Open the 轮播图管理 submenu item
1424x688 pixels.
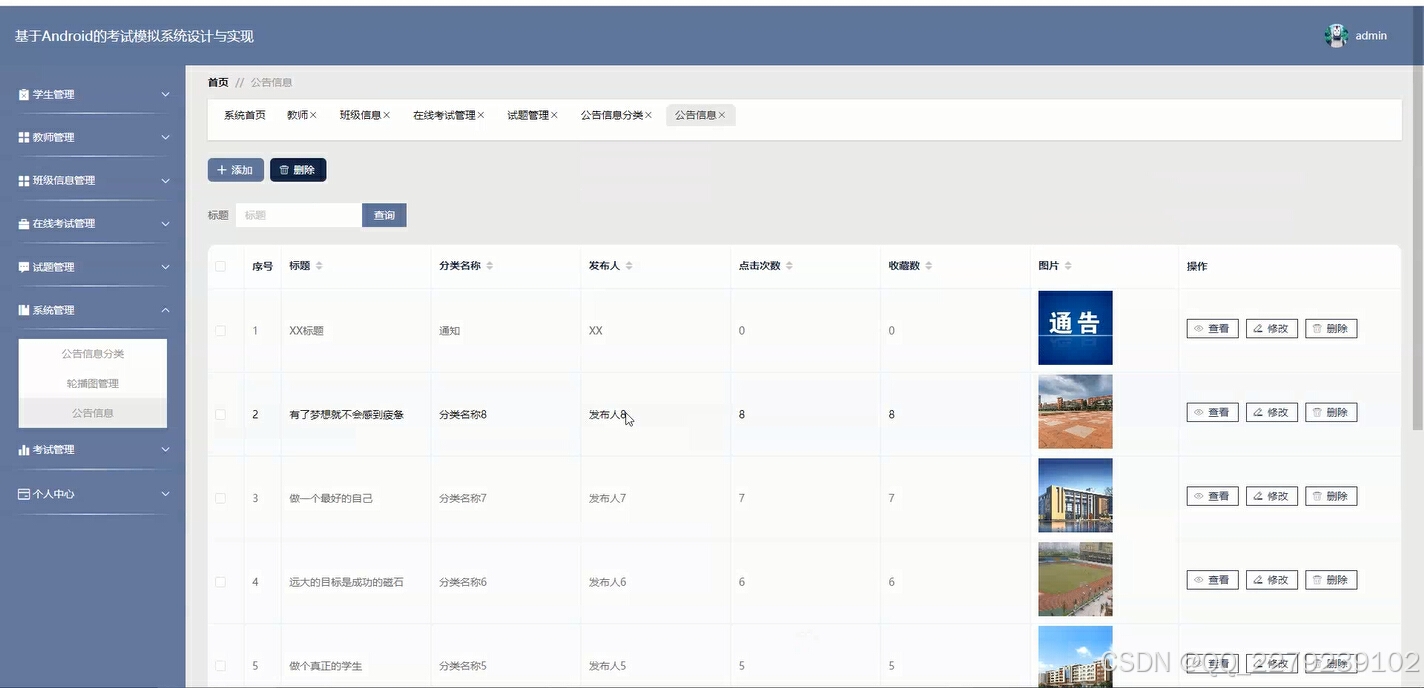[92, 383]
